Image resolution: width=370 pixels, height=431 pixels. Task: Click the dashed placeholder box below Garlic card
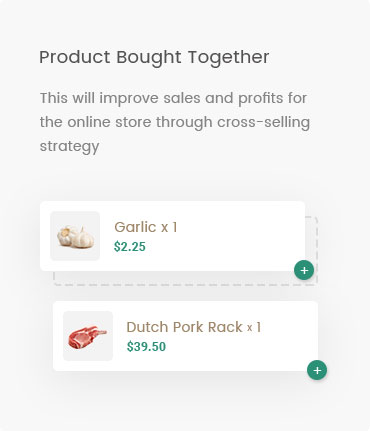(185, 278)
